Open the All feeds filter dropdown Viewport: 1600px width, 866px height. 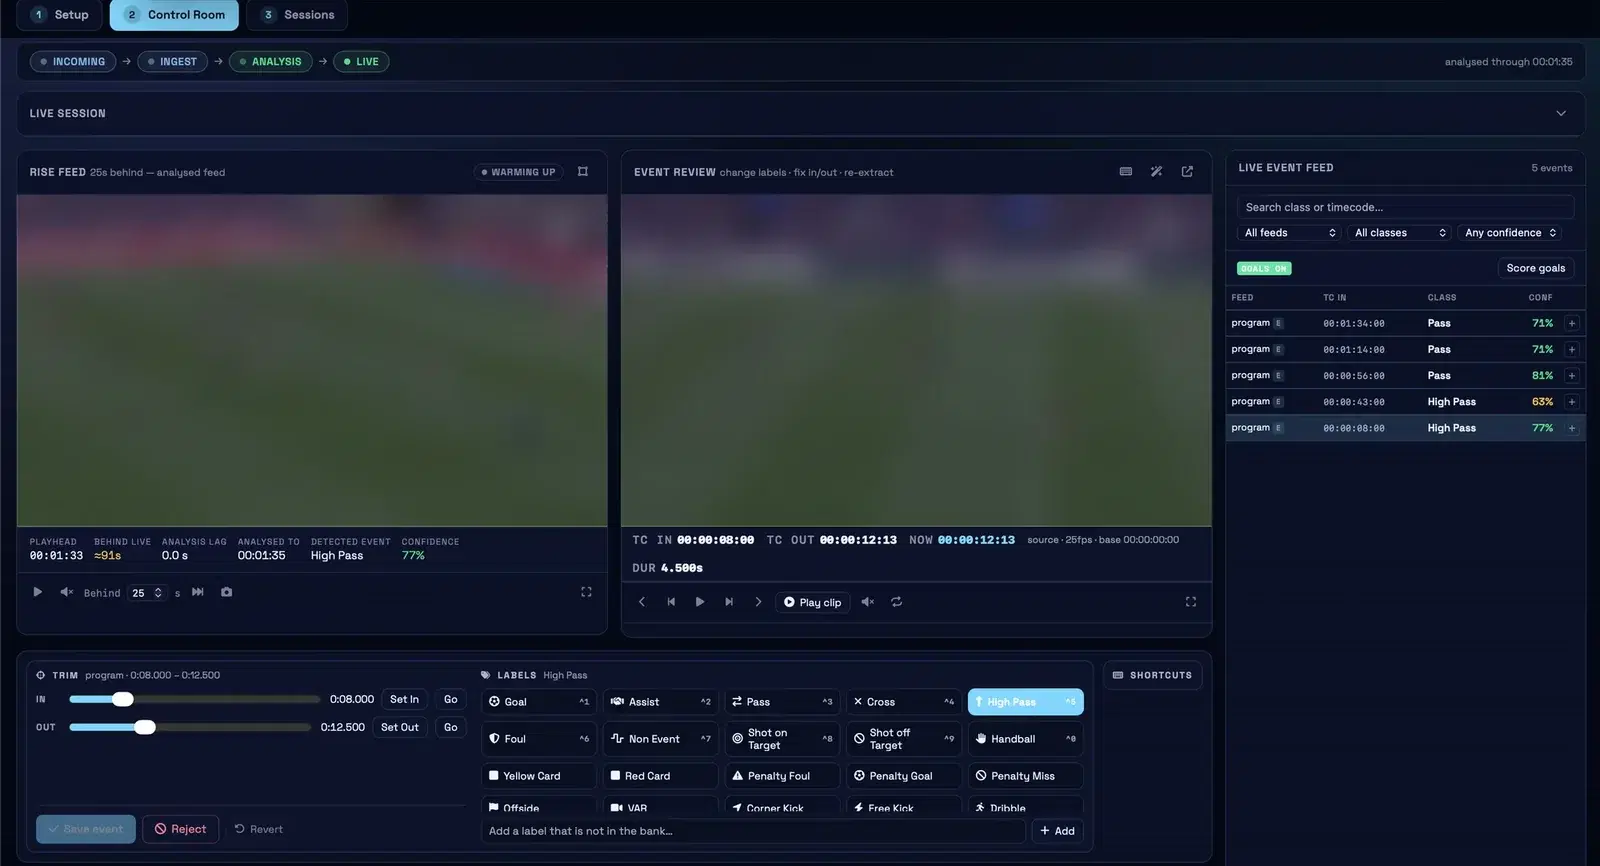(1290, 233)
